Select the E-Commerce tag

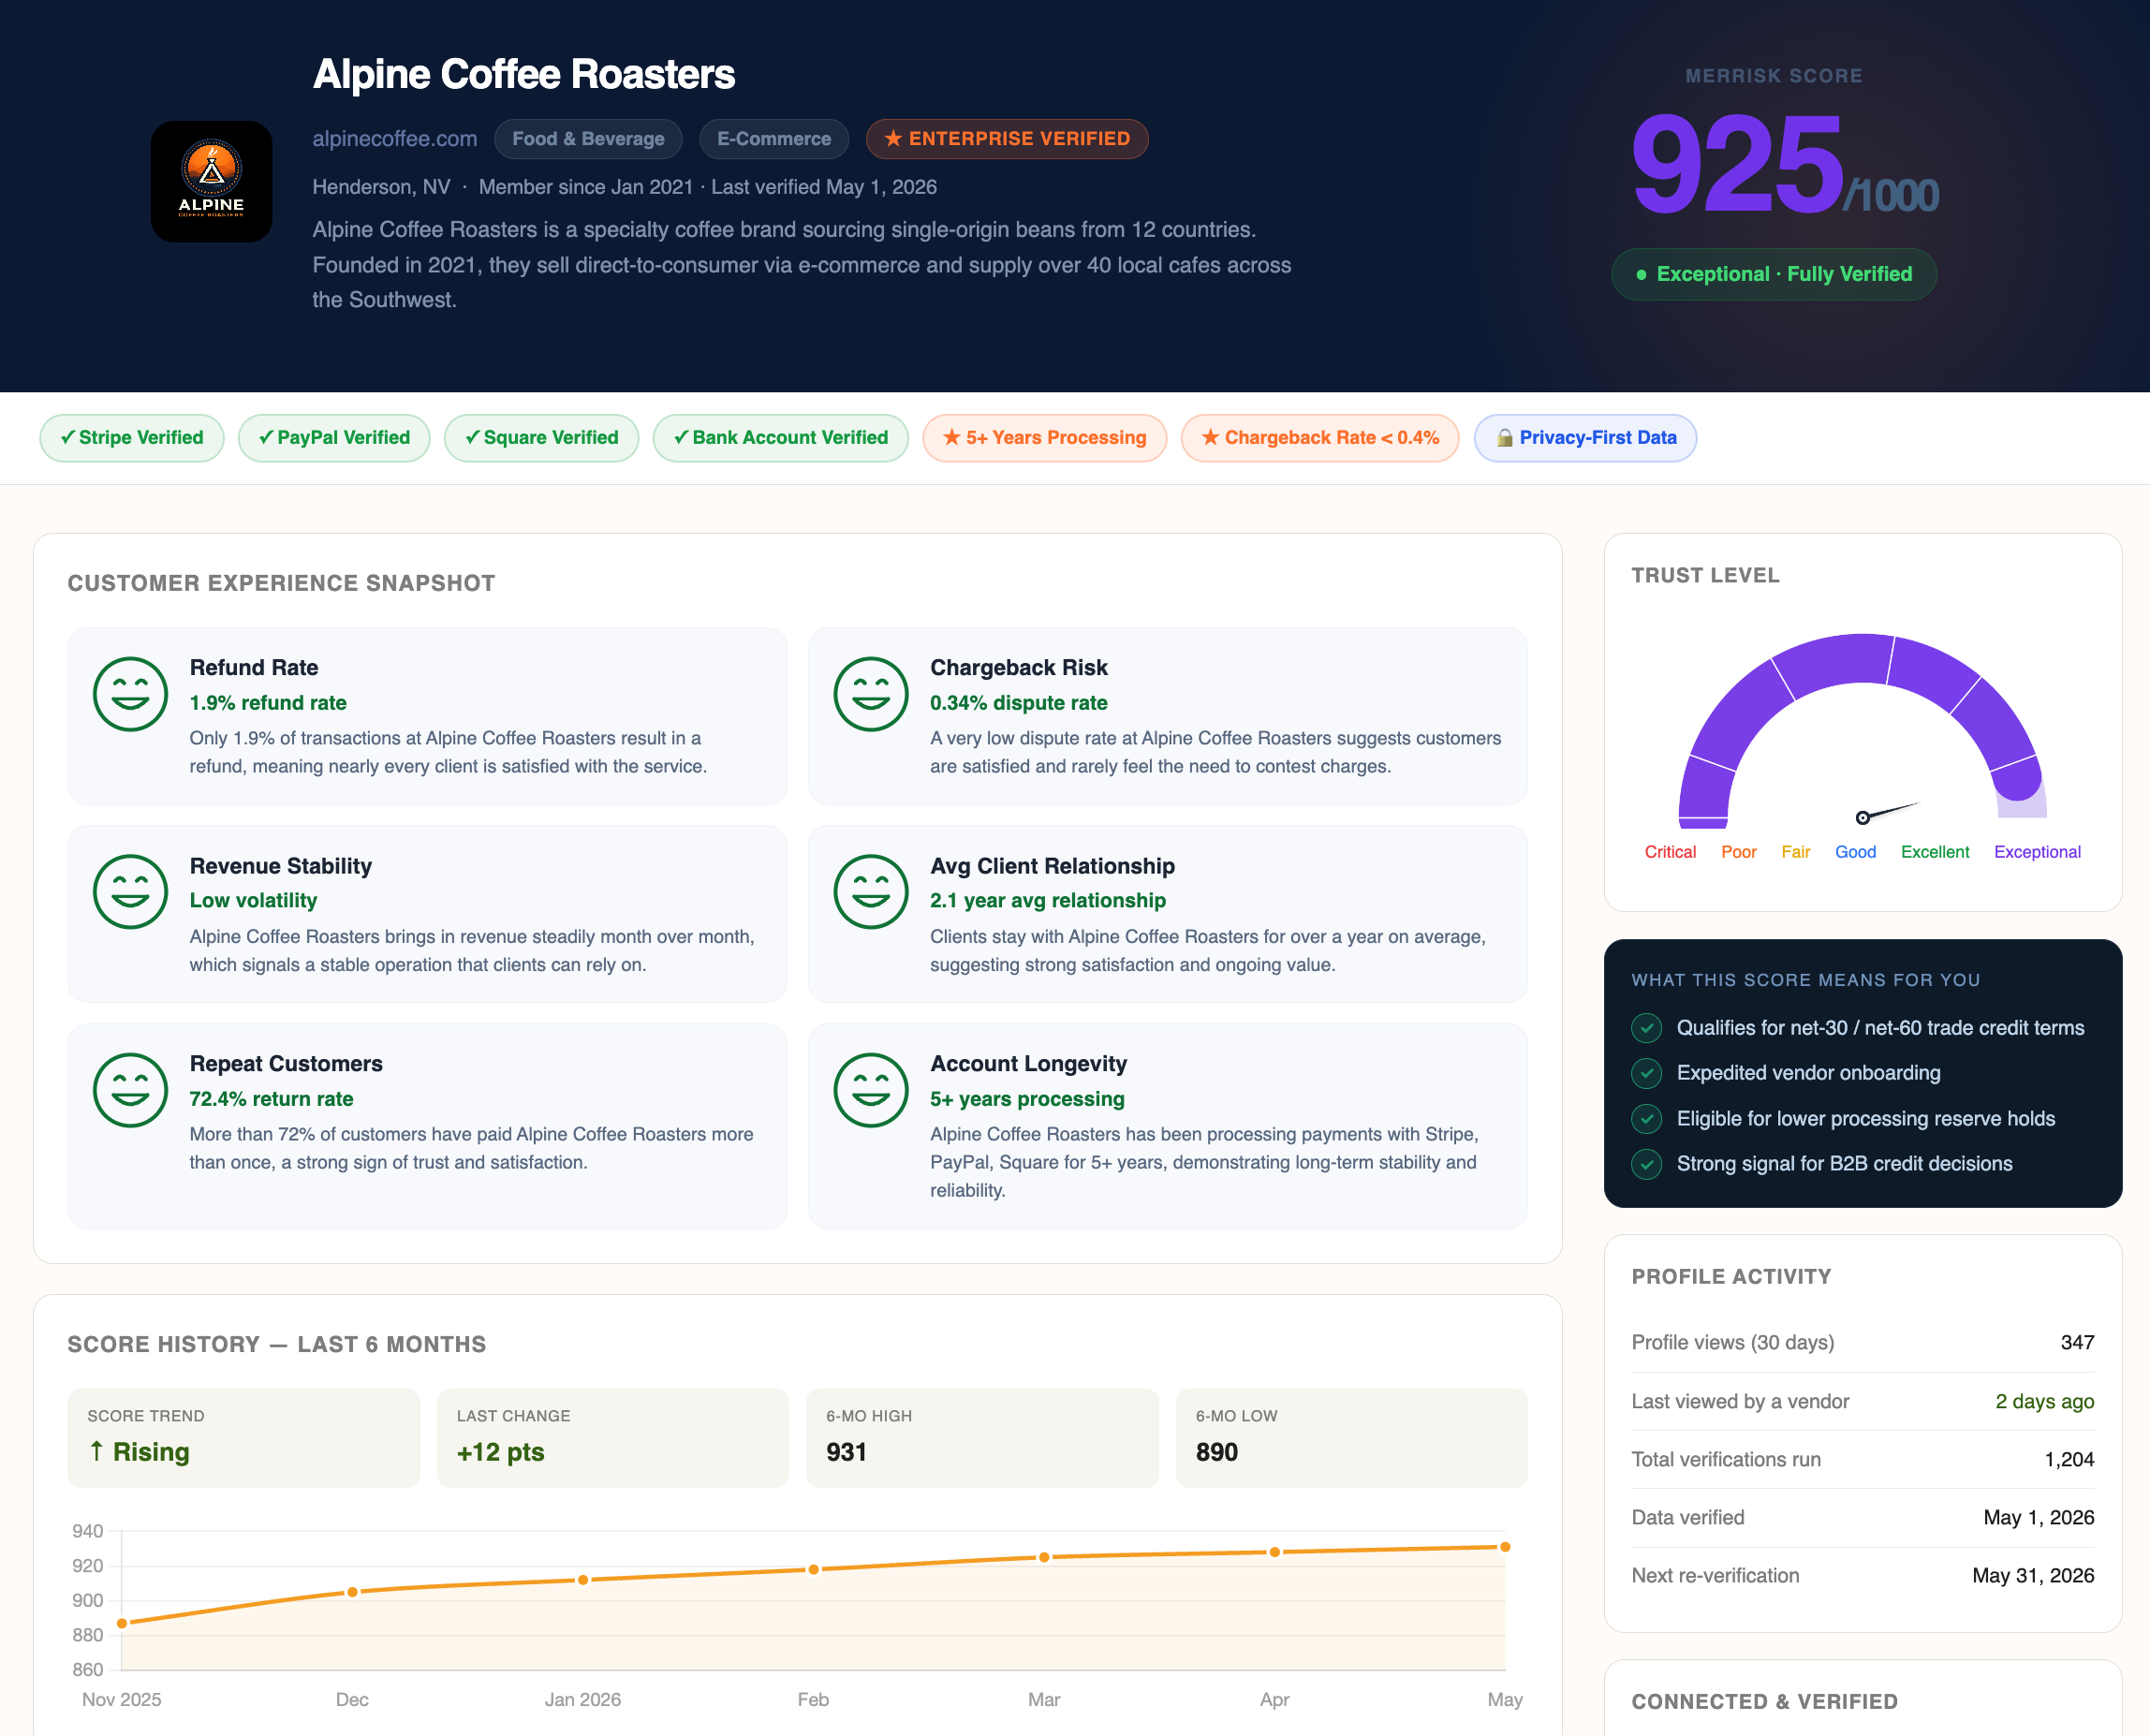[x=773, y=139]
